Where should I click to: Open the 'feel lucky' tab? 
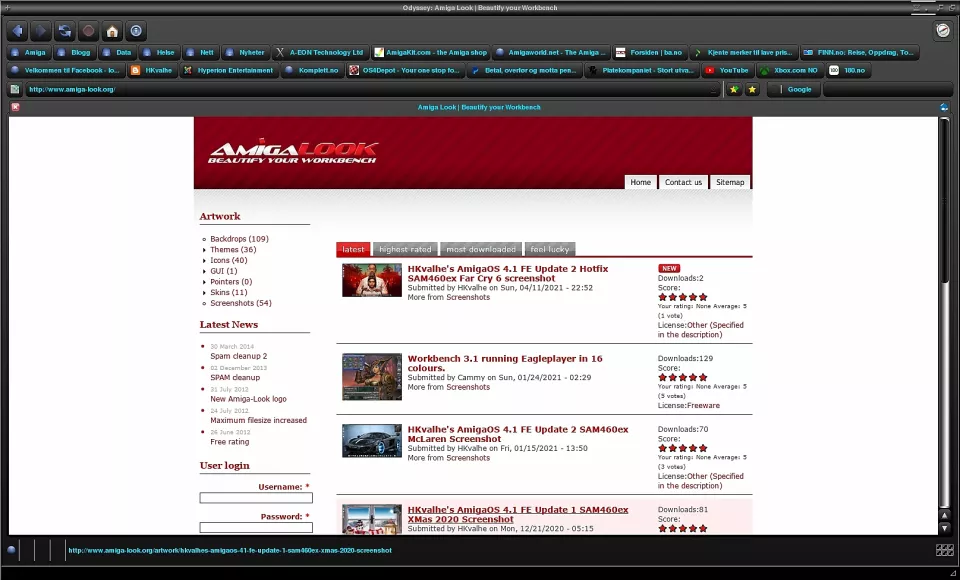coord(550,249)
